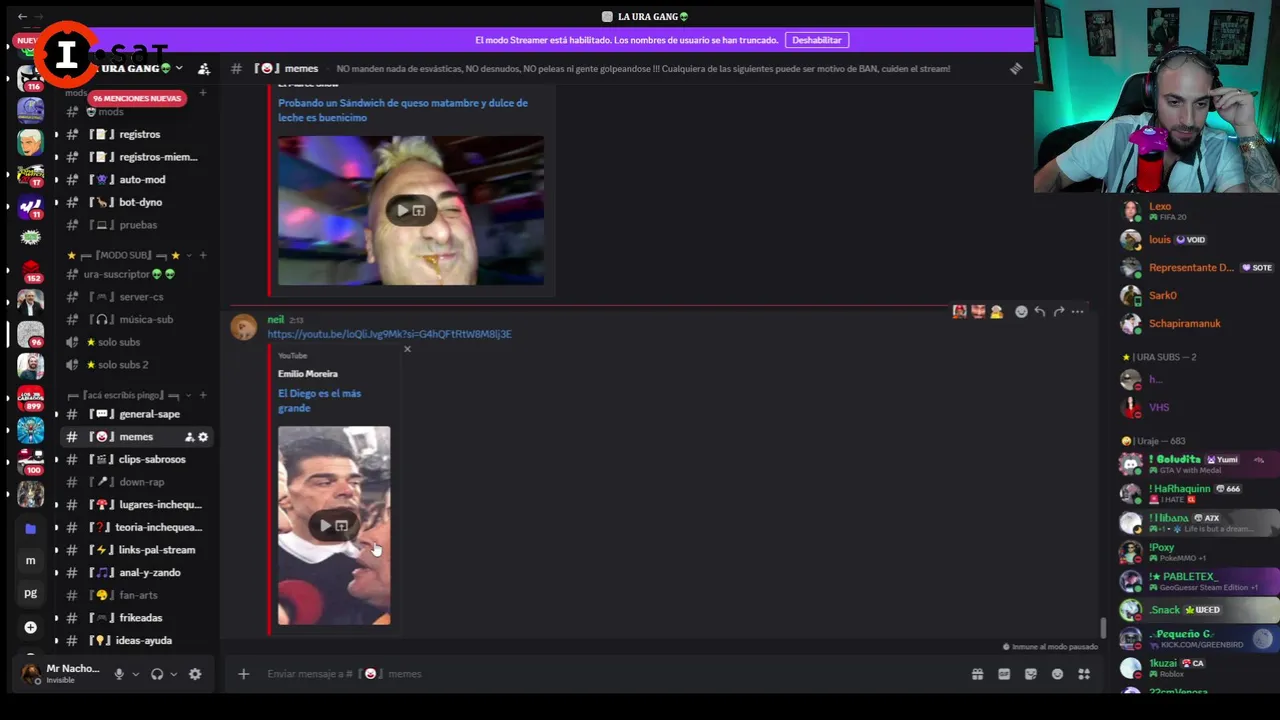Image resolution: width=1280 pixels, height=720 pixels.
Task: Click Deshabilitar in the streamer mode banner
Action: point(817,40)
